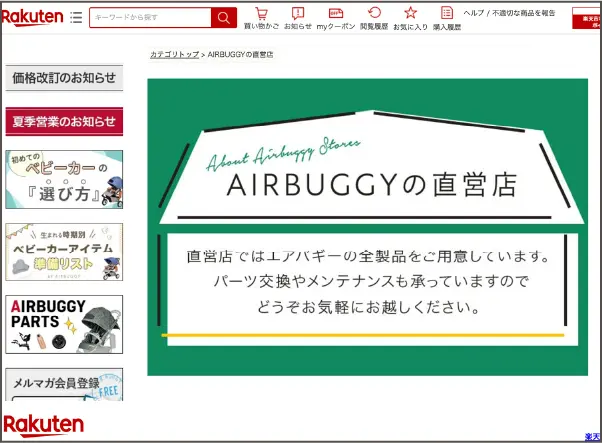The image size is (602, 443).
Task: Open notifications (お知らせ) icon
Action: pos(298,18)
